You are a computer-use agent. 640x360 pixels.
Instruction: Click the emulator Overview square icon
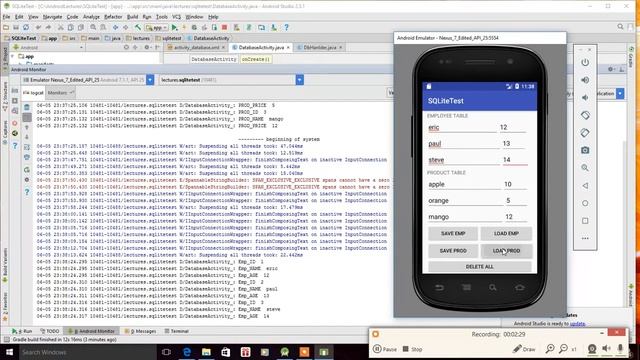coord(585,220)
